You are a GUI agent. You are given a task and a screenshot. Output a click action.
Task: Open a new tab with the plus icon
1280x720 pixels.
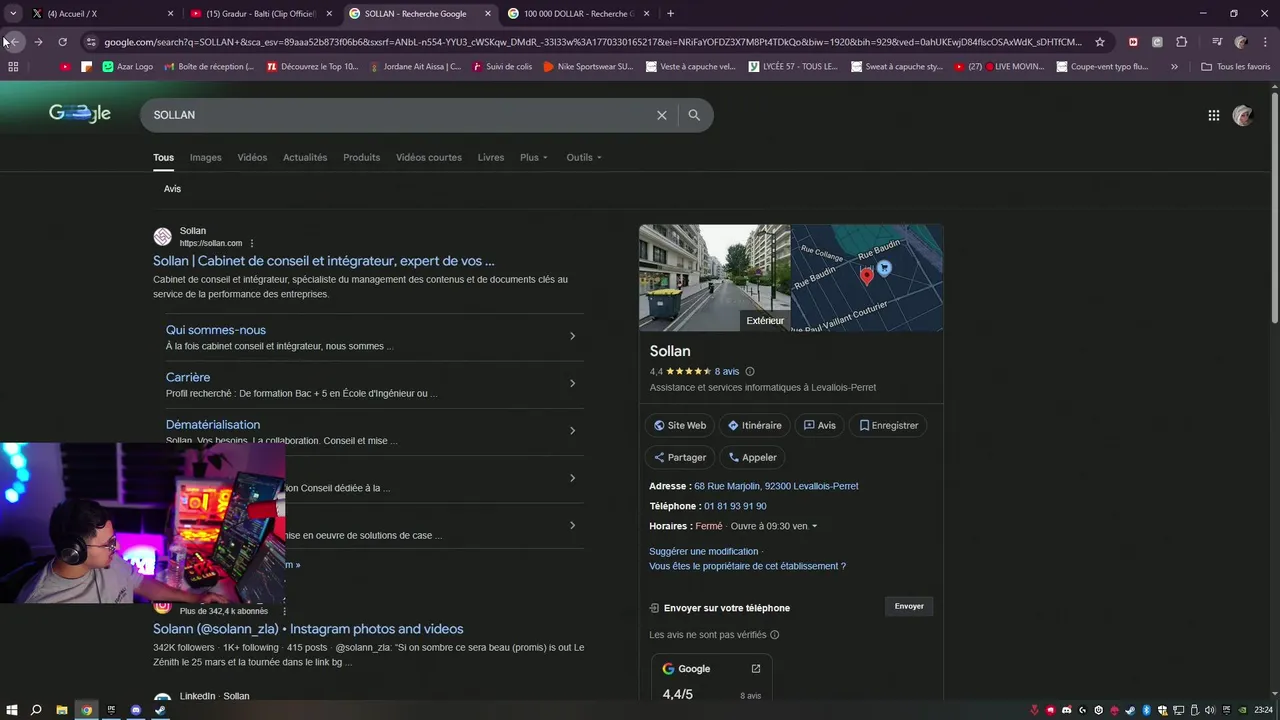[670, 14]
